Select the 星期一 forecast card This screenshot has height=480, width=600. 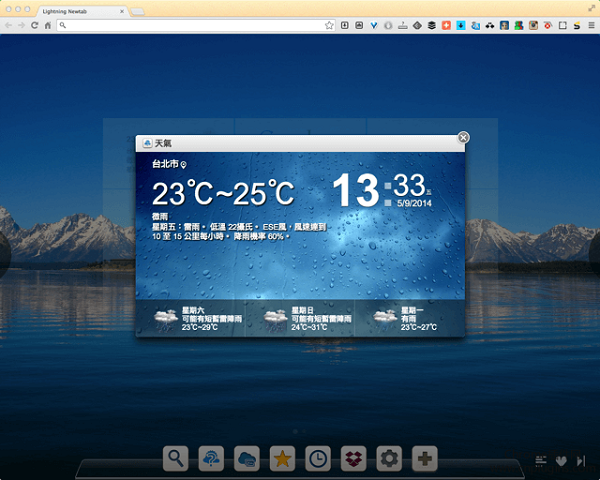(x=409, y=318)
